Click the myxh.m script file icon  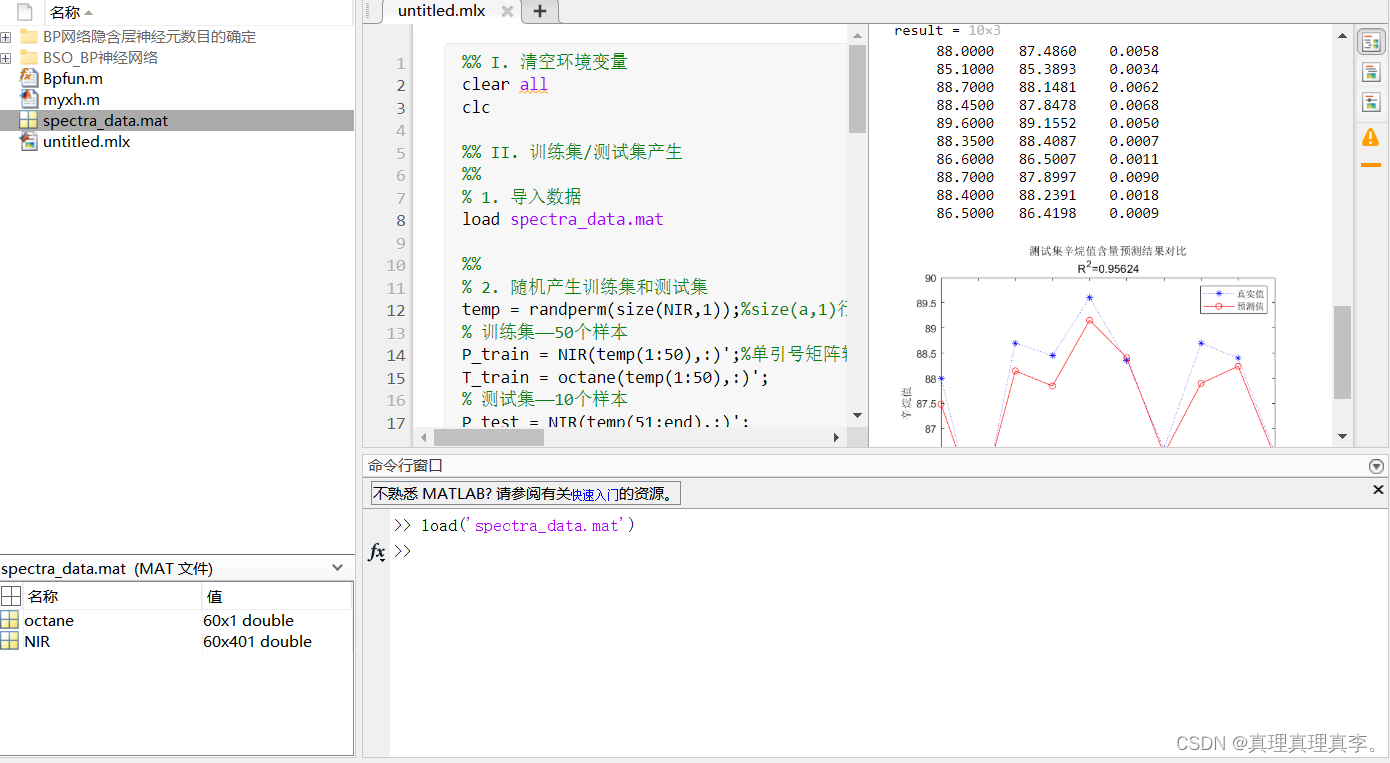click(28, 99)
